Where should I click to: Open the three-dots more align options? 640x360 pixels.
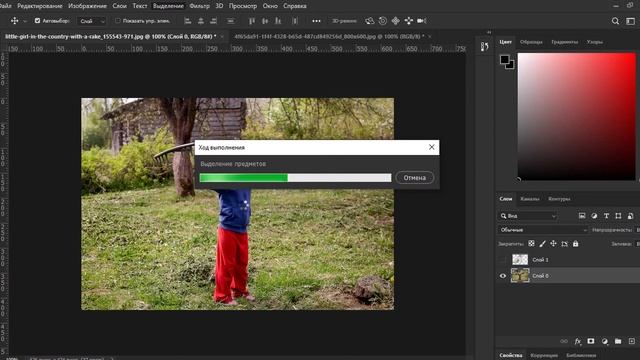(x=316, y=21)
